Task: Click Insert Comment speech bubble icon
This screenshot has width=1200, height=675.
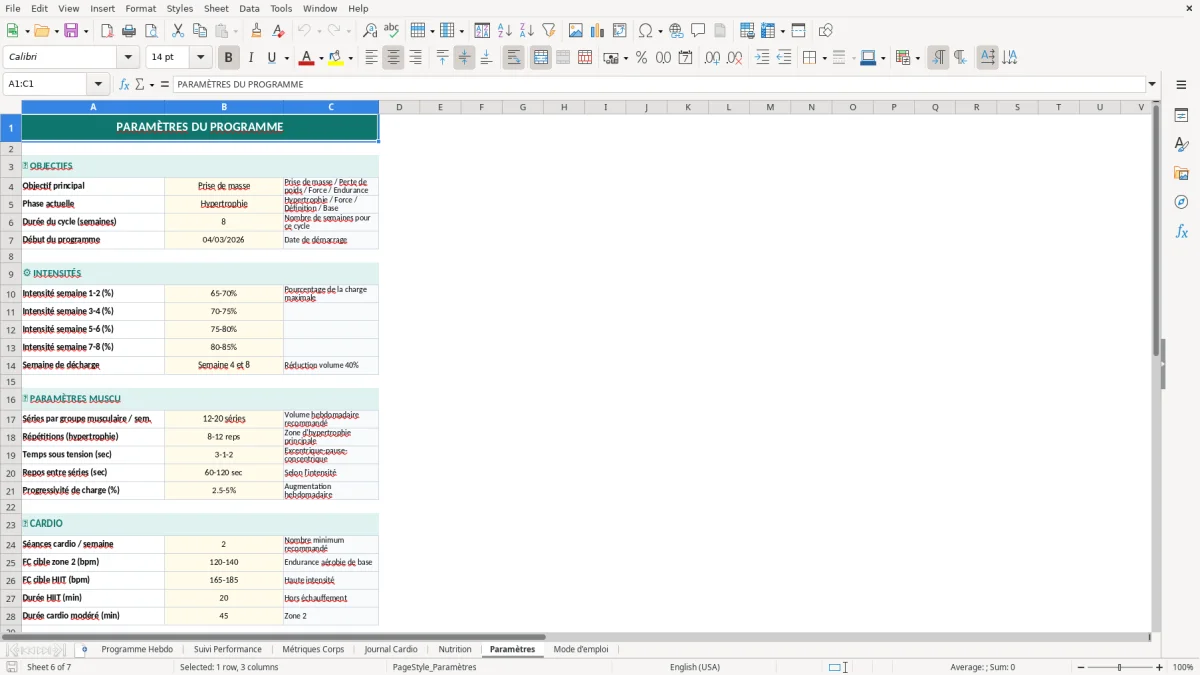Action: [698, 31]
